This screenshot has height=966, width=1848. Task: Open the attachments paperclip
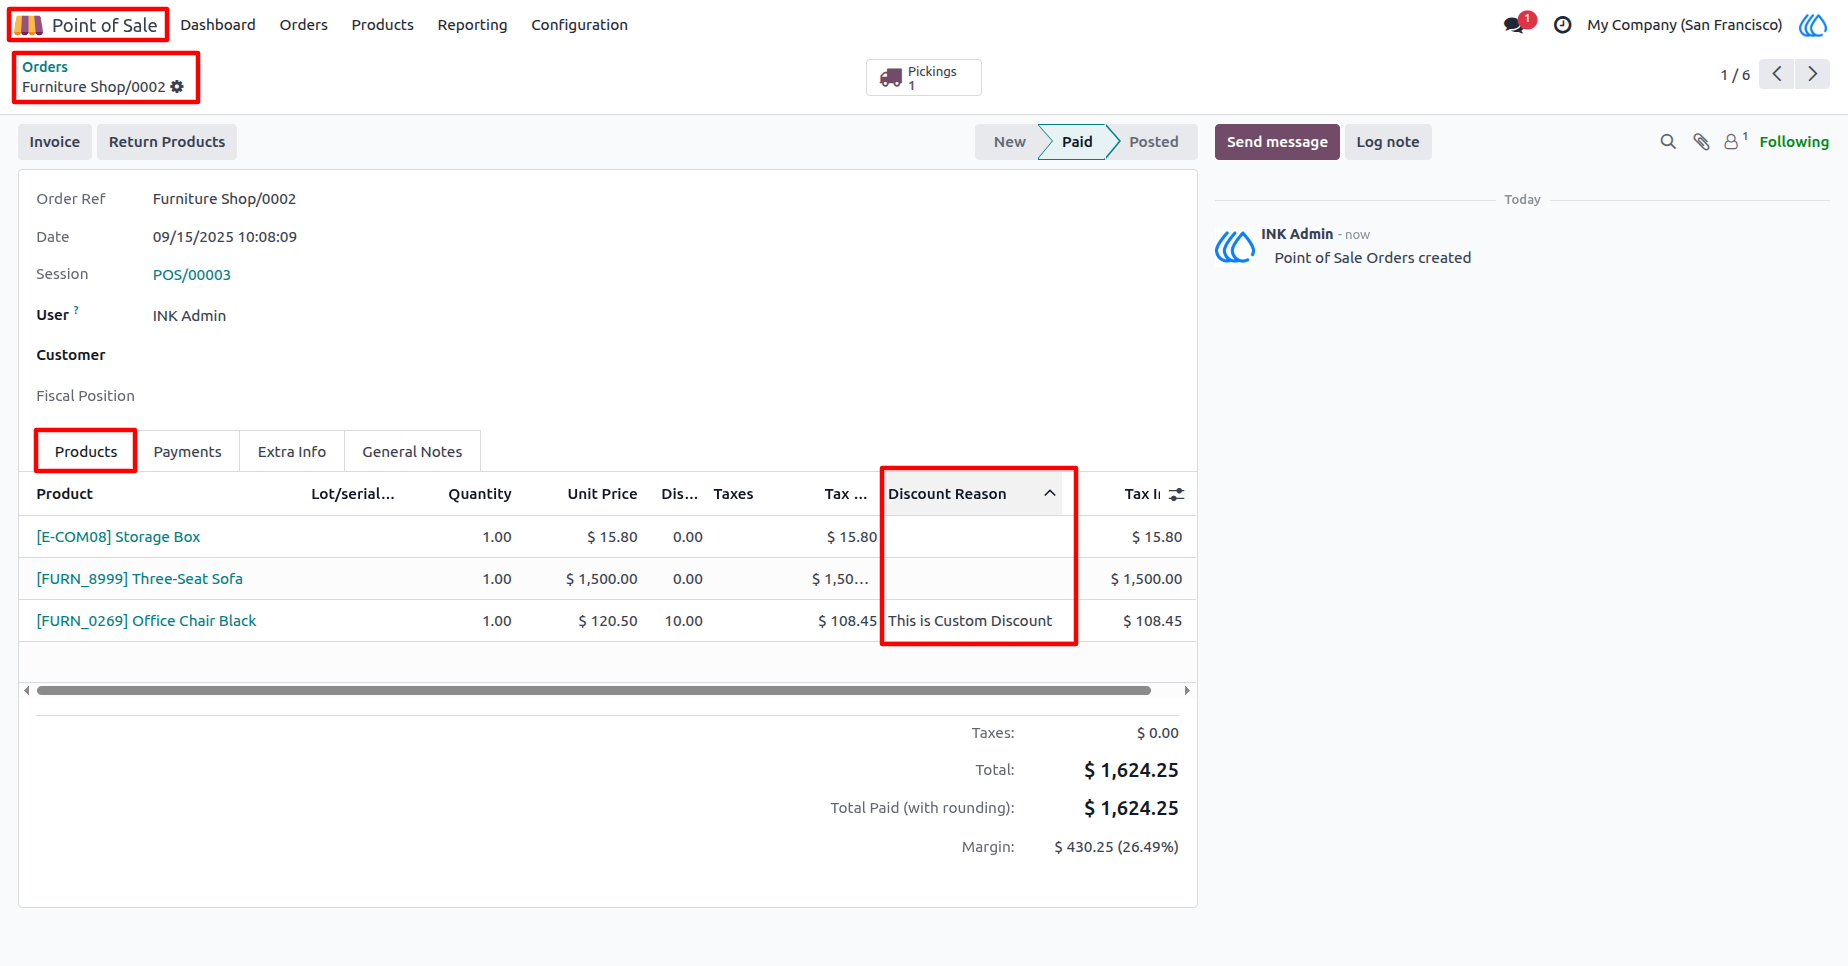[1701, 142]
